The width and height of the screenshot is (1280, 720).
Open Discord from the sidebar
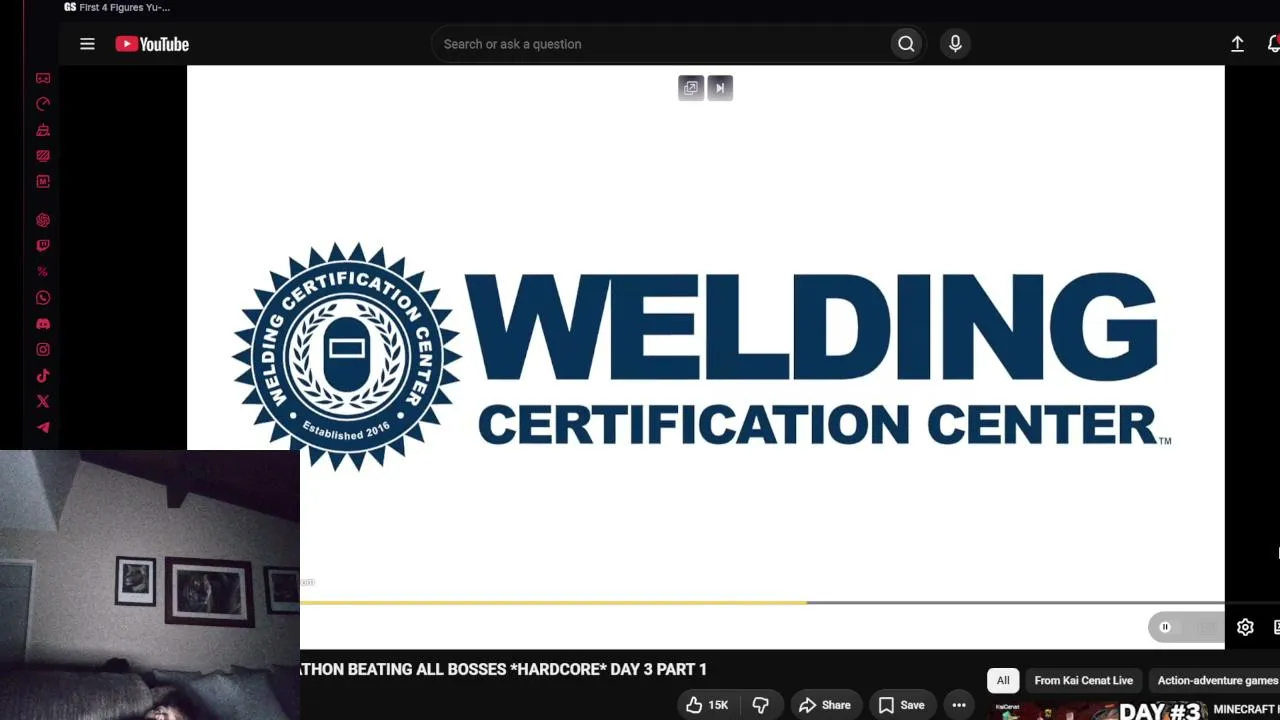tap(43, 324)
